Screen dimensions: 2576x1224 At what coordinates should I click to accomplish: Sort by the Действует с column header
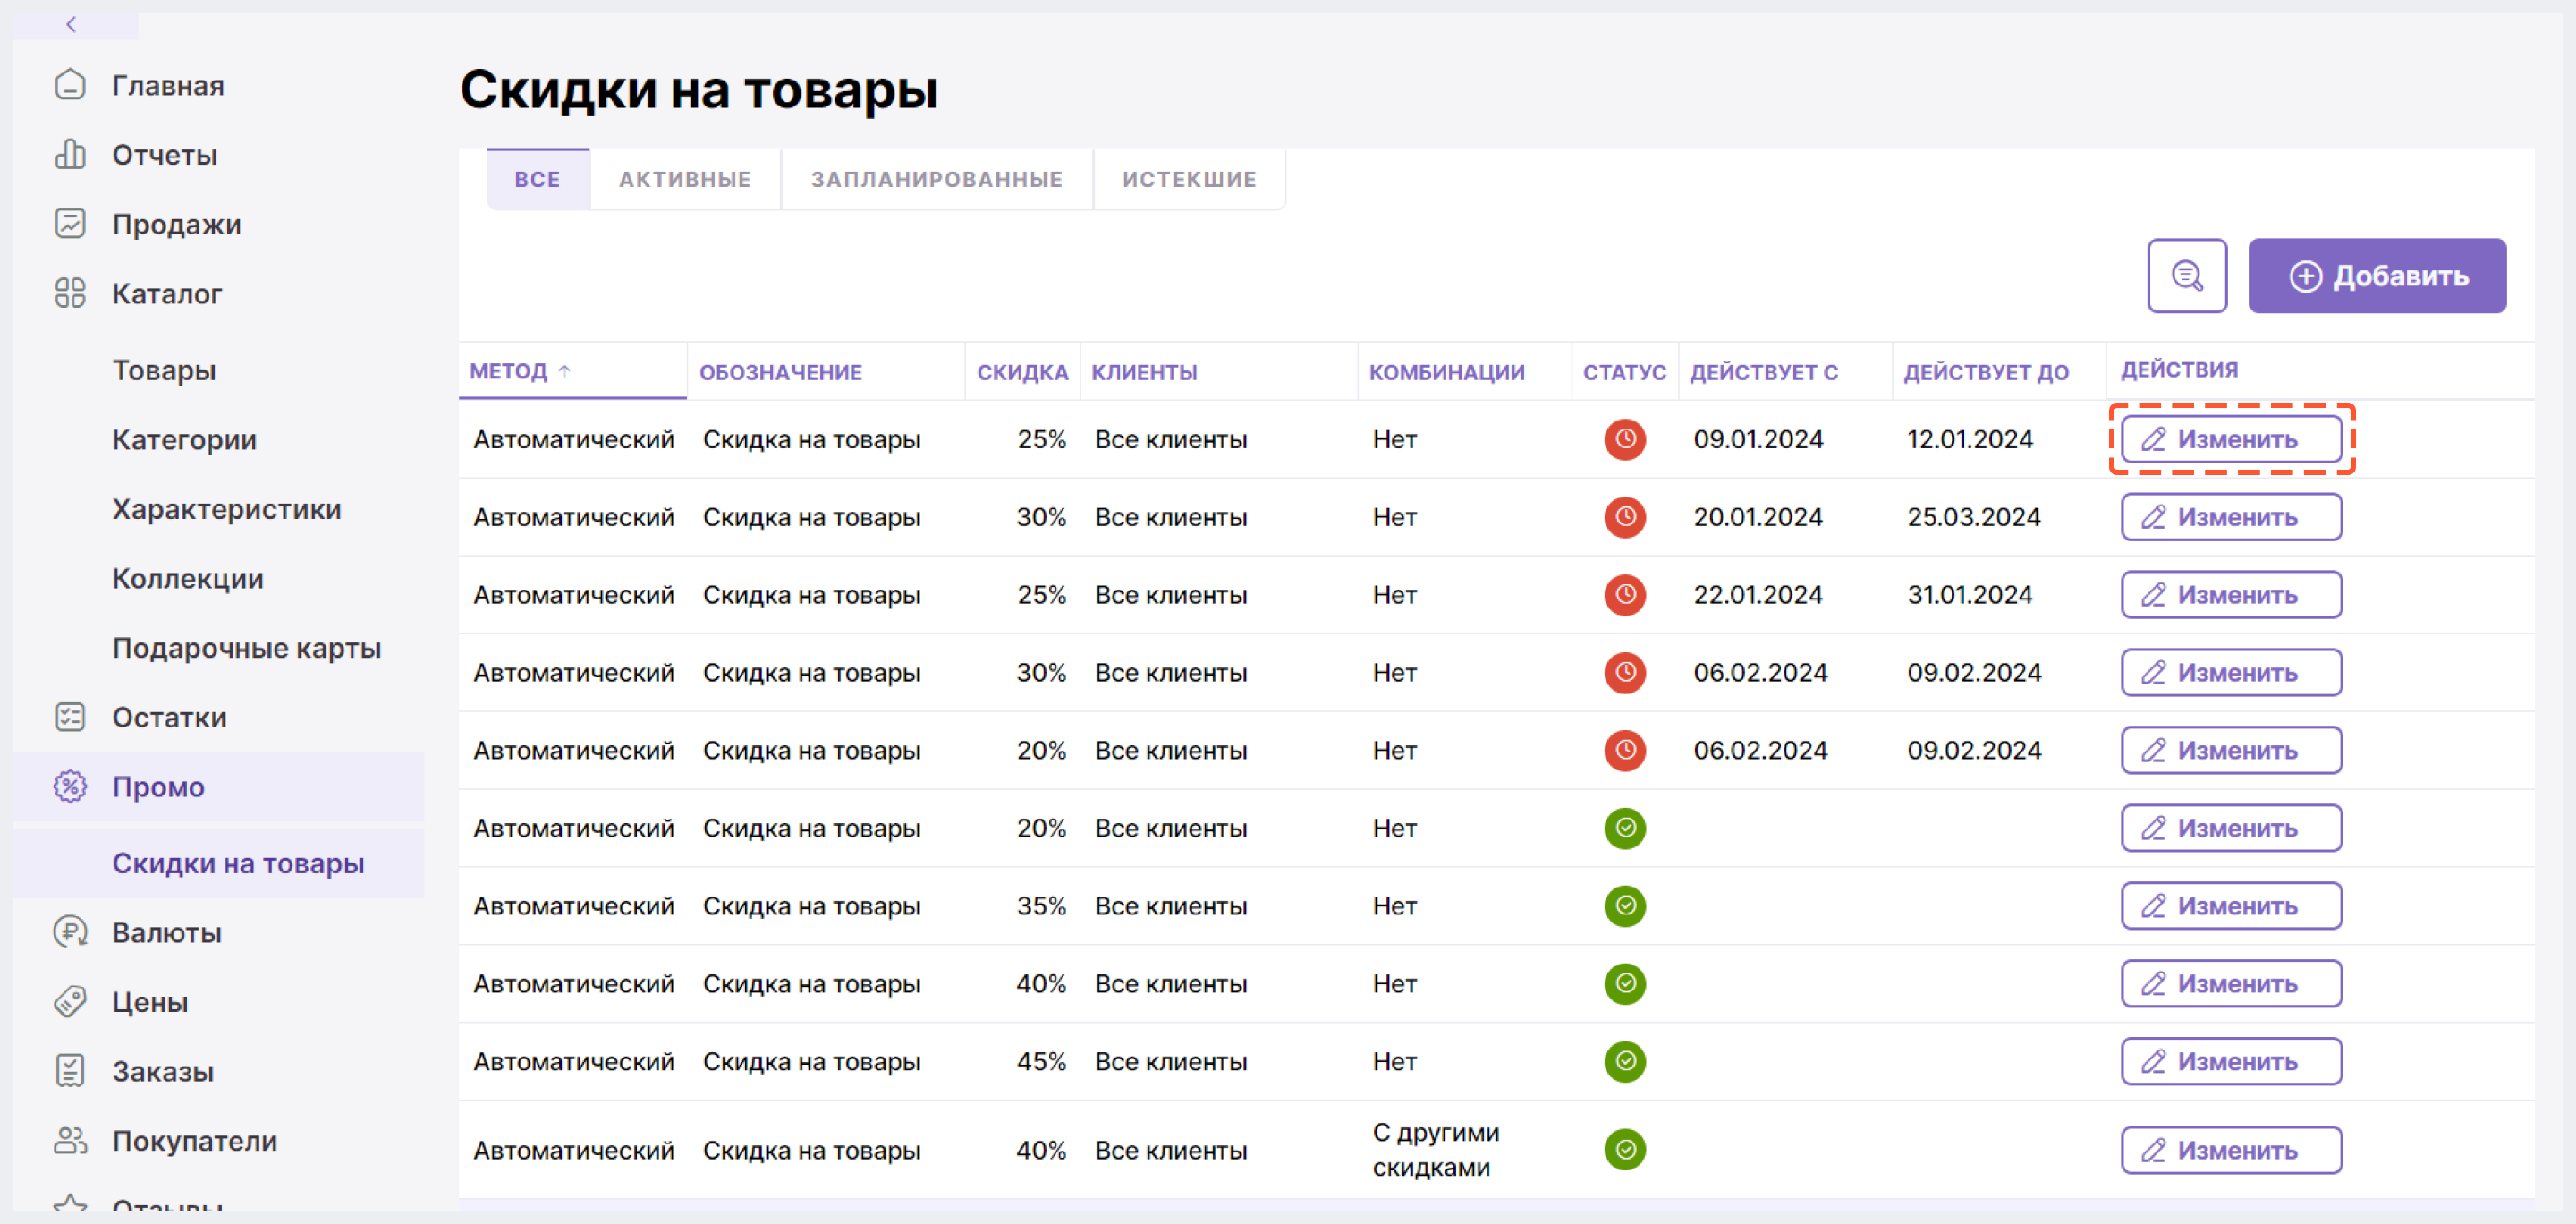(x=1763, y=372)
